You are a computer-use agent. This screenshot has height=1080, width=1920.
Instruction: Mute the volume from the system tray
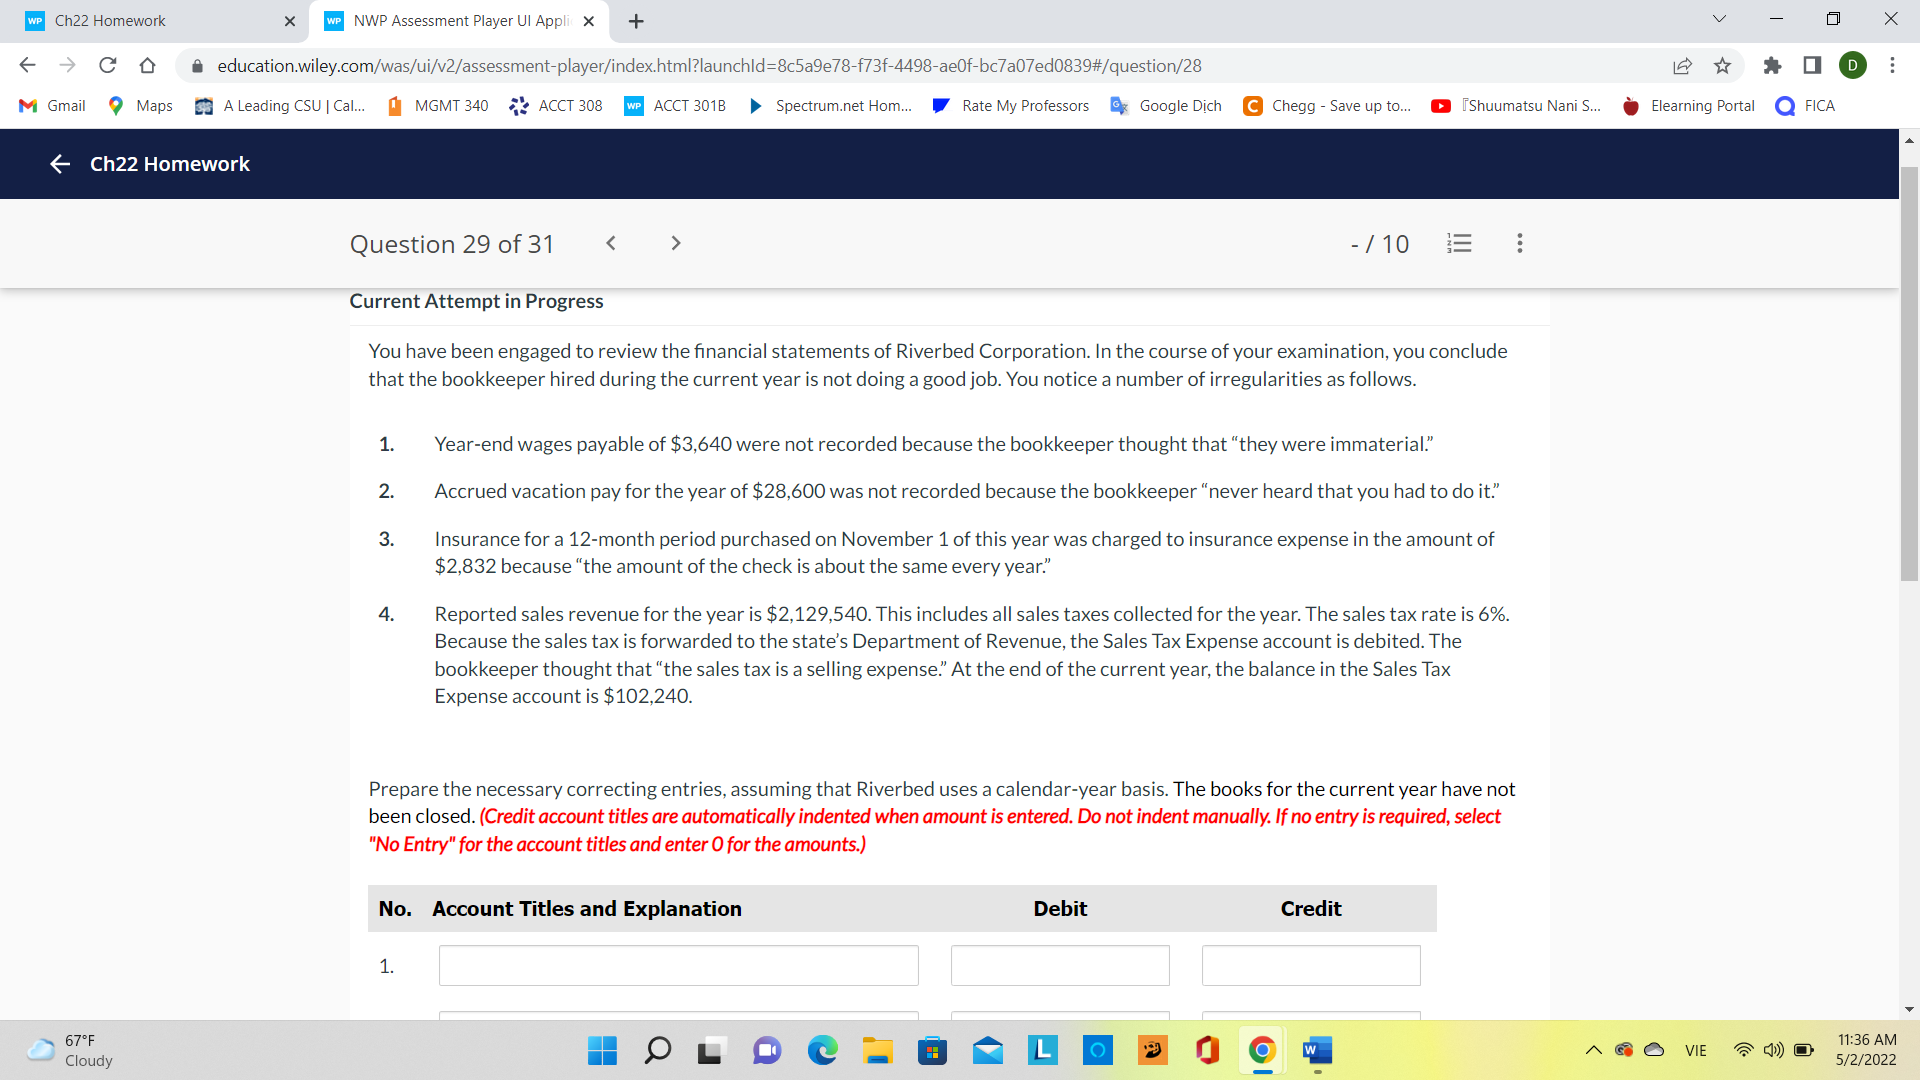1774,1050
